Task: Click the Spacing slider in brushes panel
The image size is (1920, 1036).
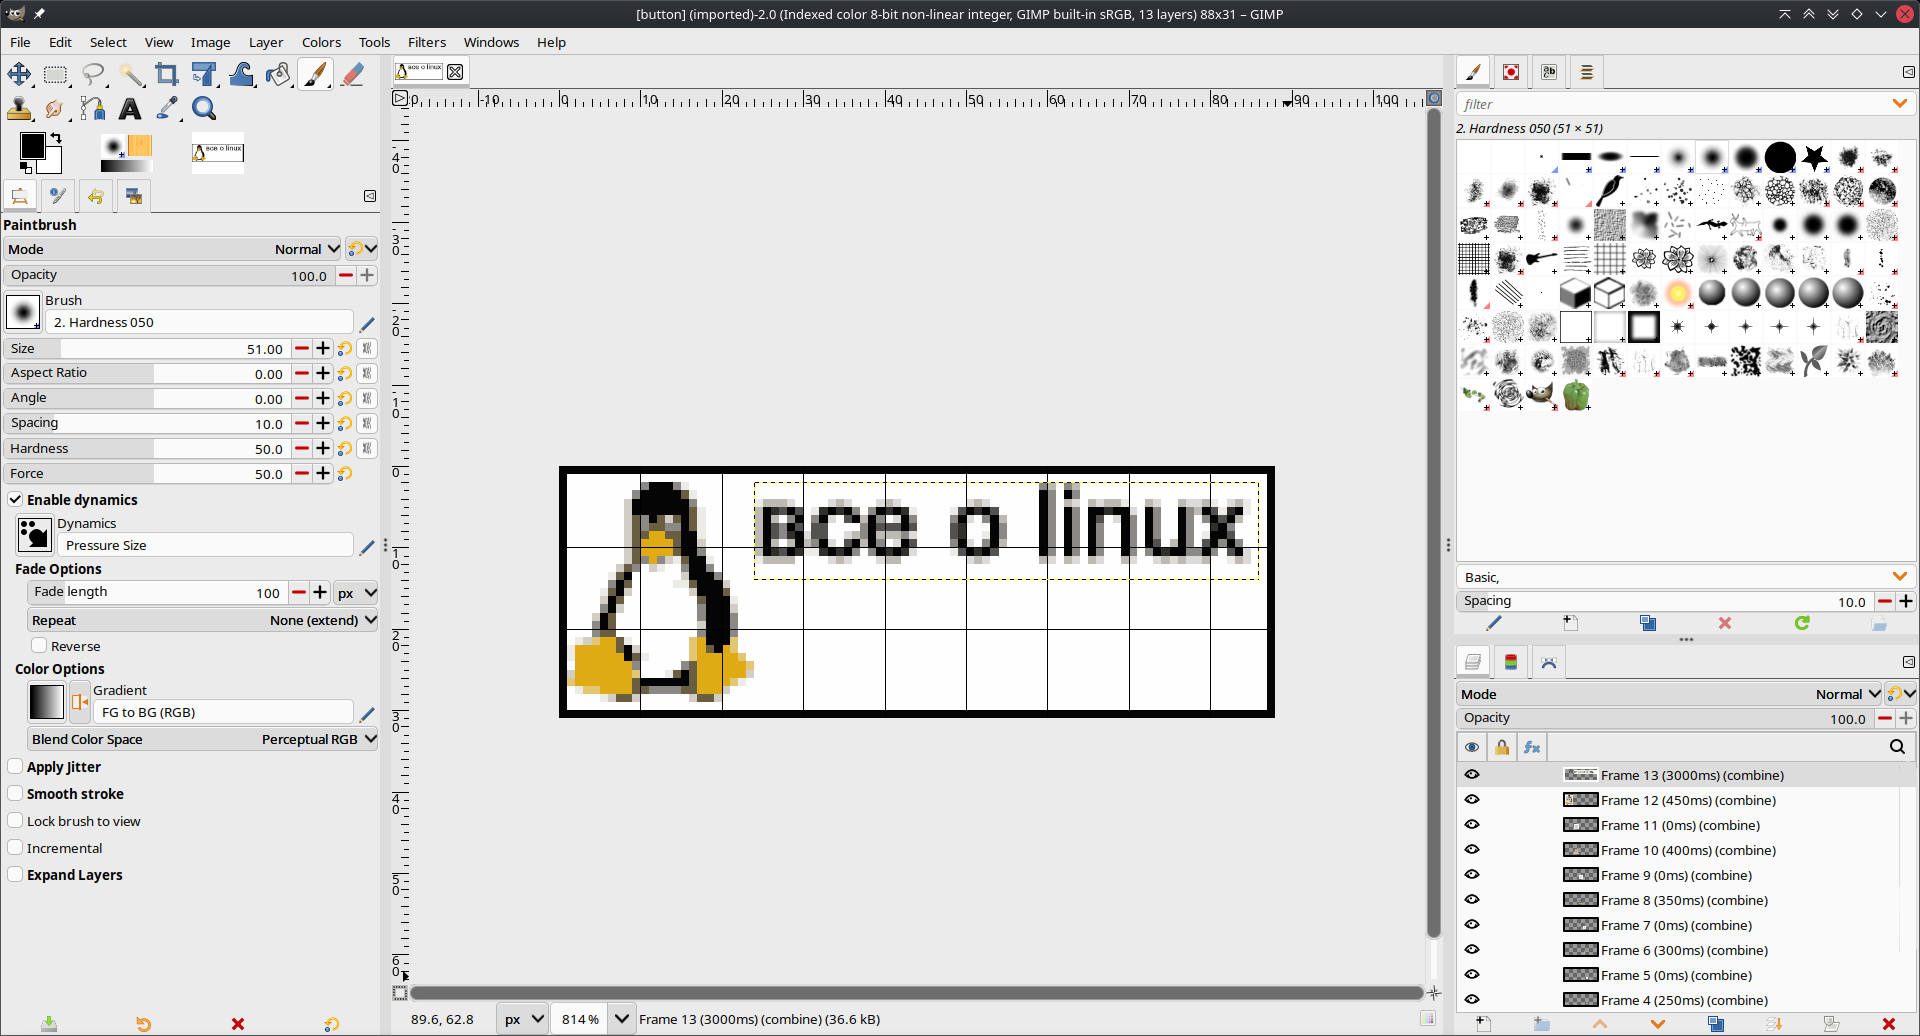Action: (x=1665, y=601)
